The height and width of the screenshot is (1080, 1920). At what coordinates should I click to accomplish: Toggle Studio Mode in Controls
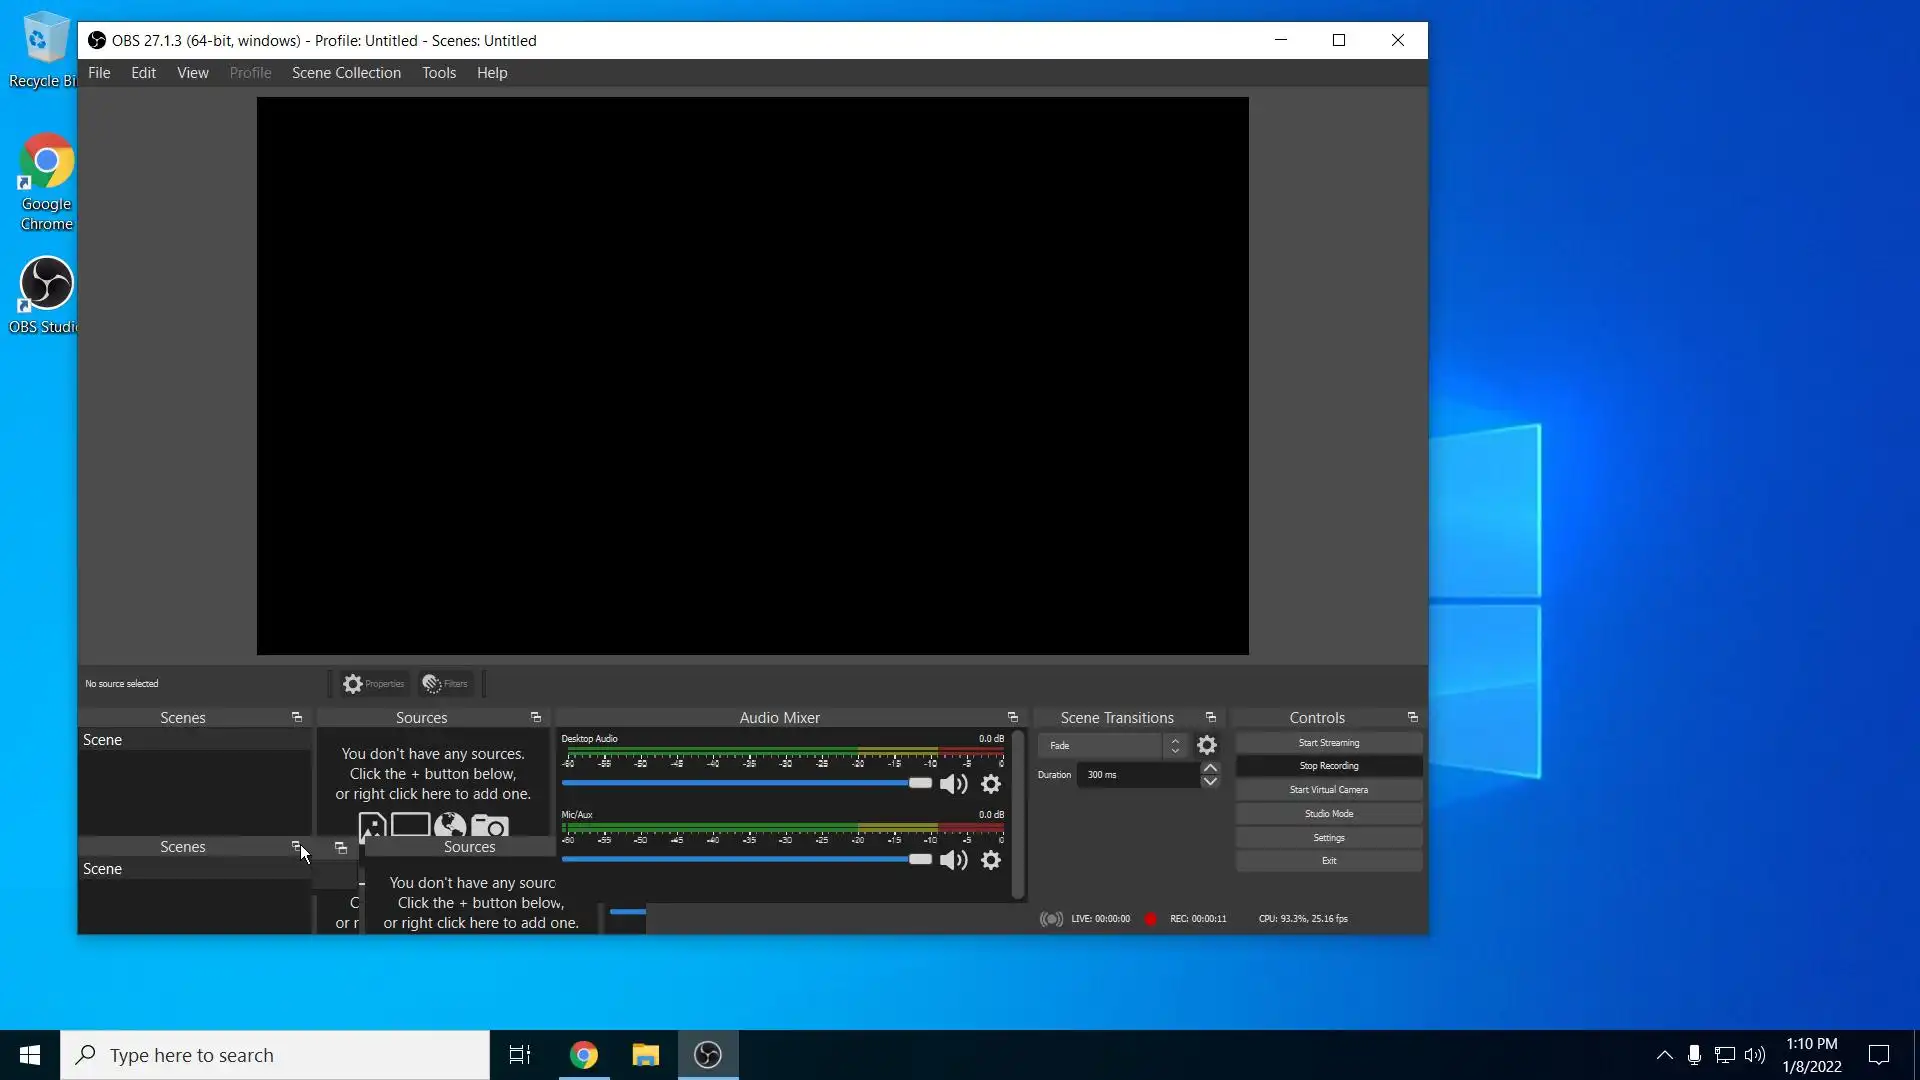click(1328, 814)
